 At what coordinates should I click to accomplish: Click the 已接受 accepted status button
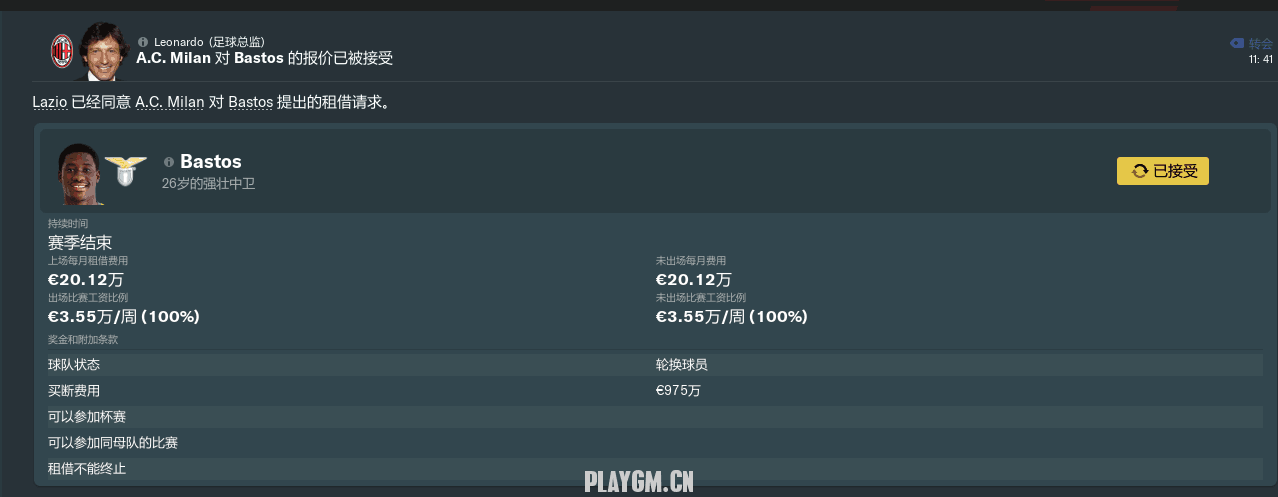pyautogui.click(x=1163, y=171)
